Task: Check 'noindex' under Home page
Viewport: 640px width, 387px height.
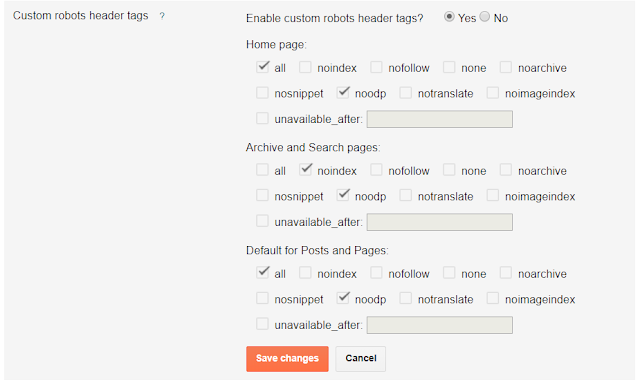Action: coord(305,67)
